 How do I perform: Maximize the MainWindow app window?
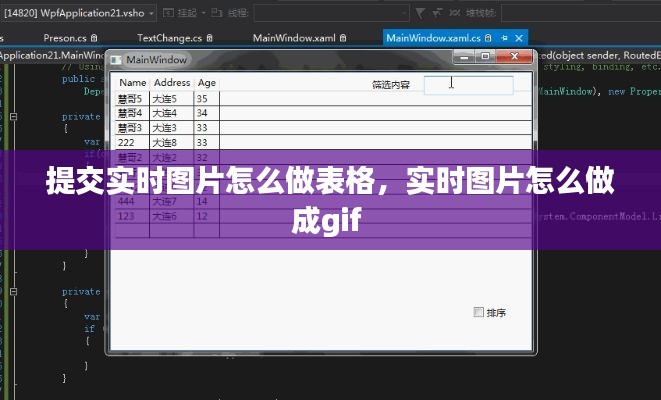point(482,58)
